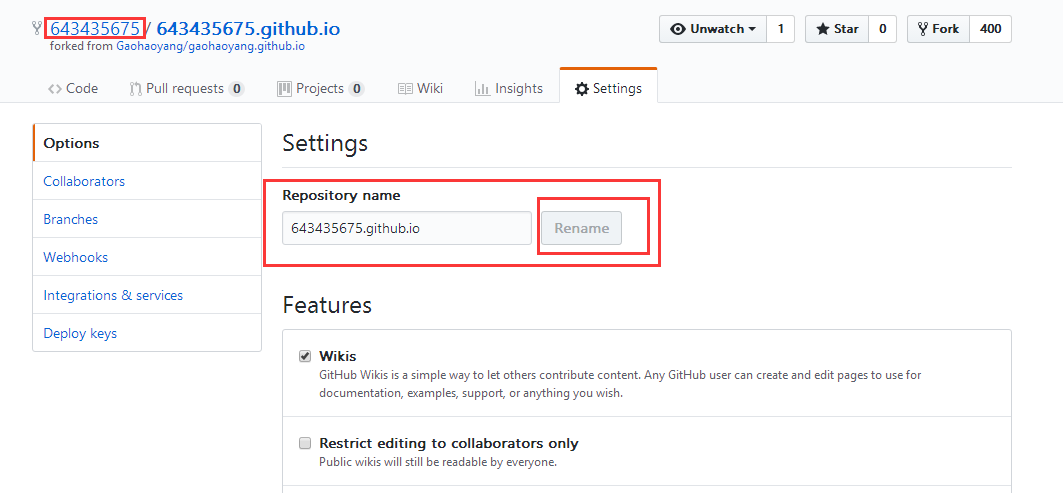Switch to the Projects tab

point(321,88)
